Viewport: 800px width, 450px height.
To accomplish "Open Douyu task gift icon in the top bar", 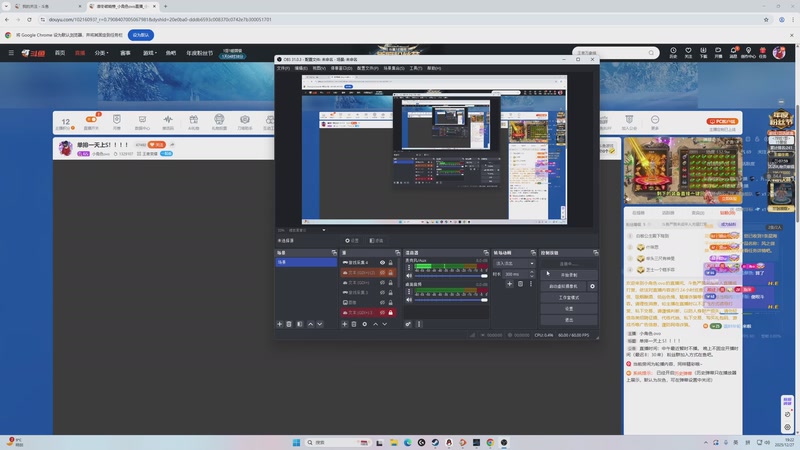I will point(763,52).
